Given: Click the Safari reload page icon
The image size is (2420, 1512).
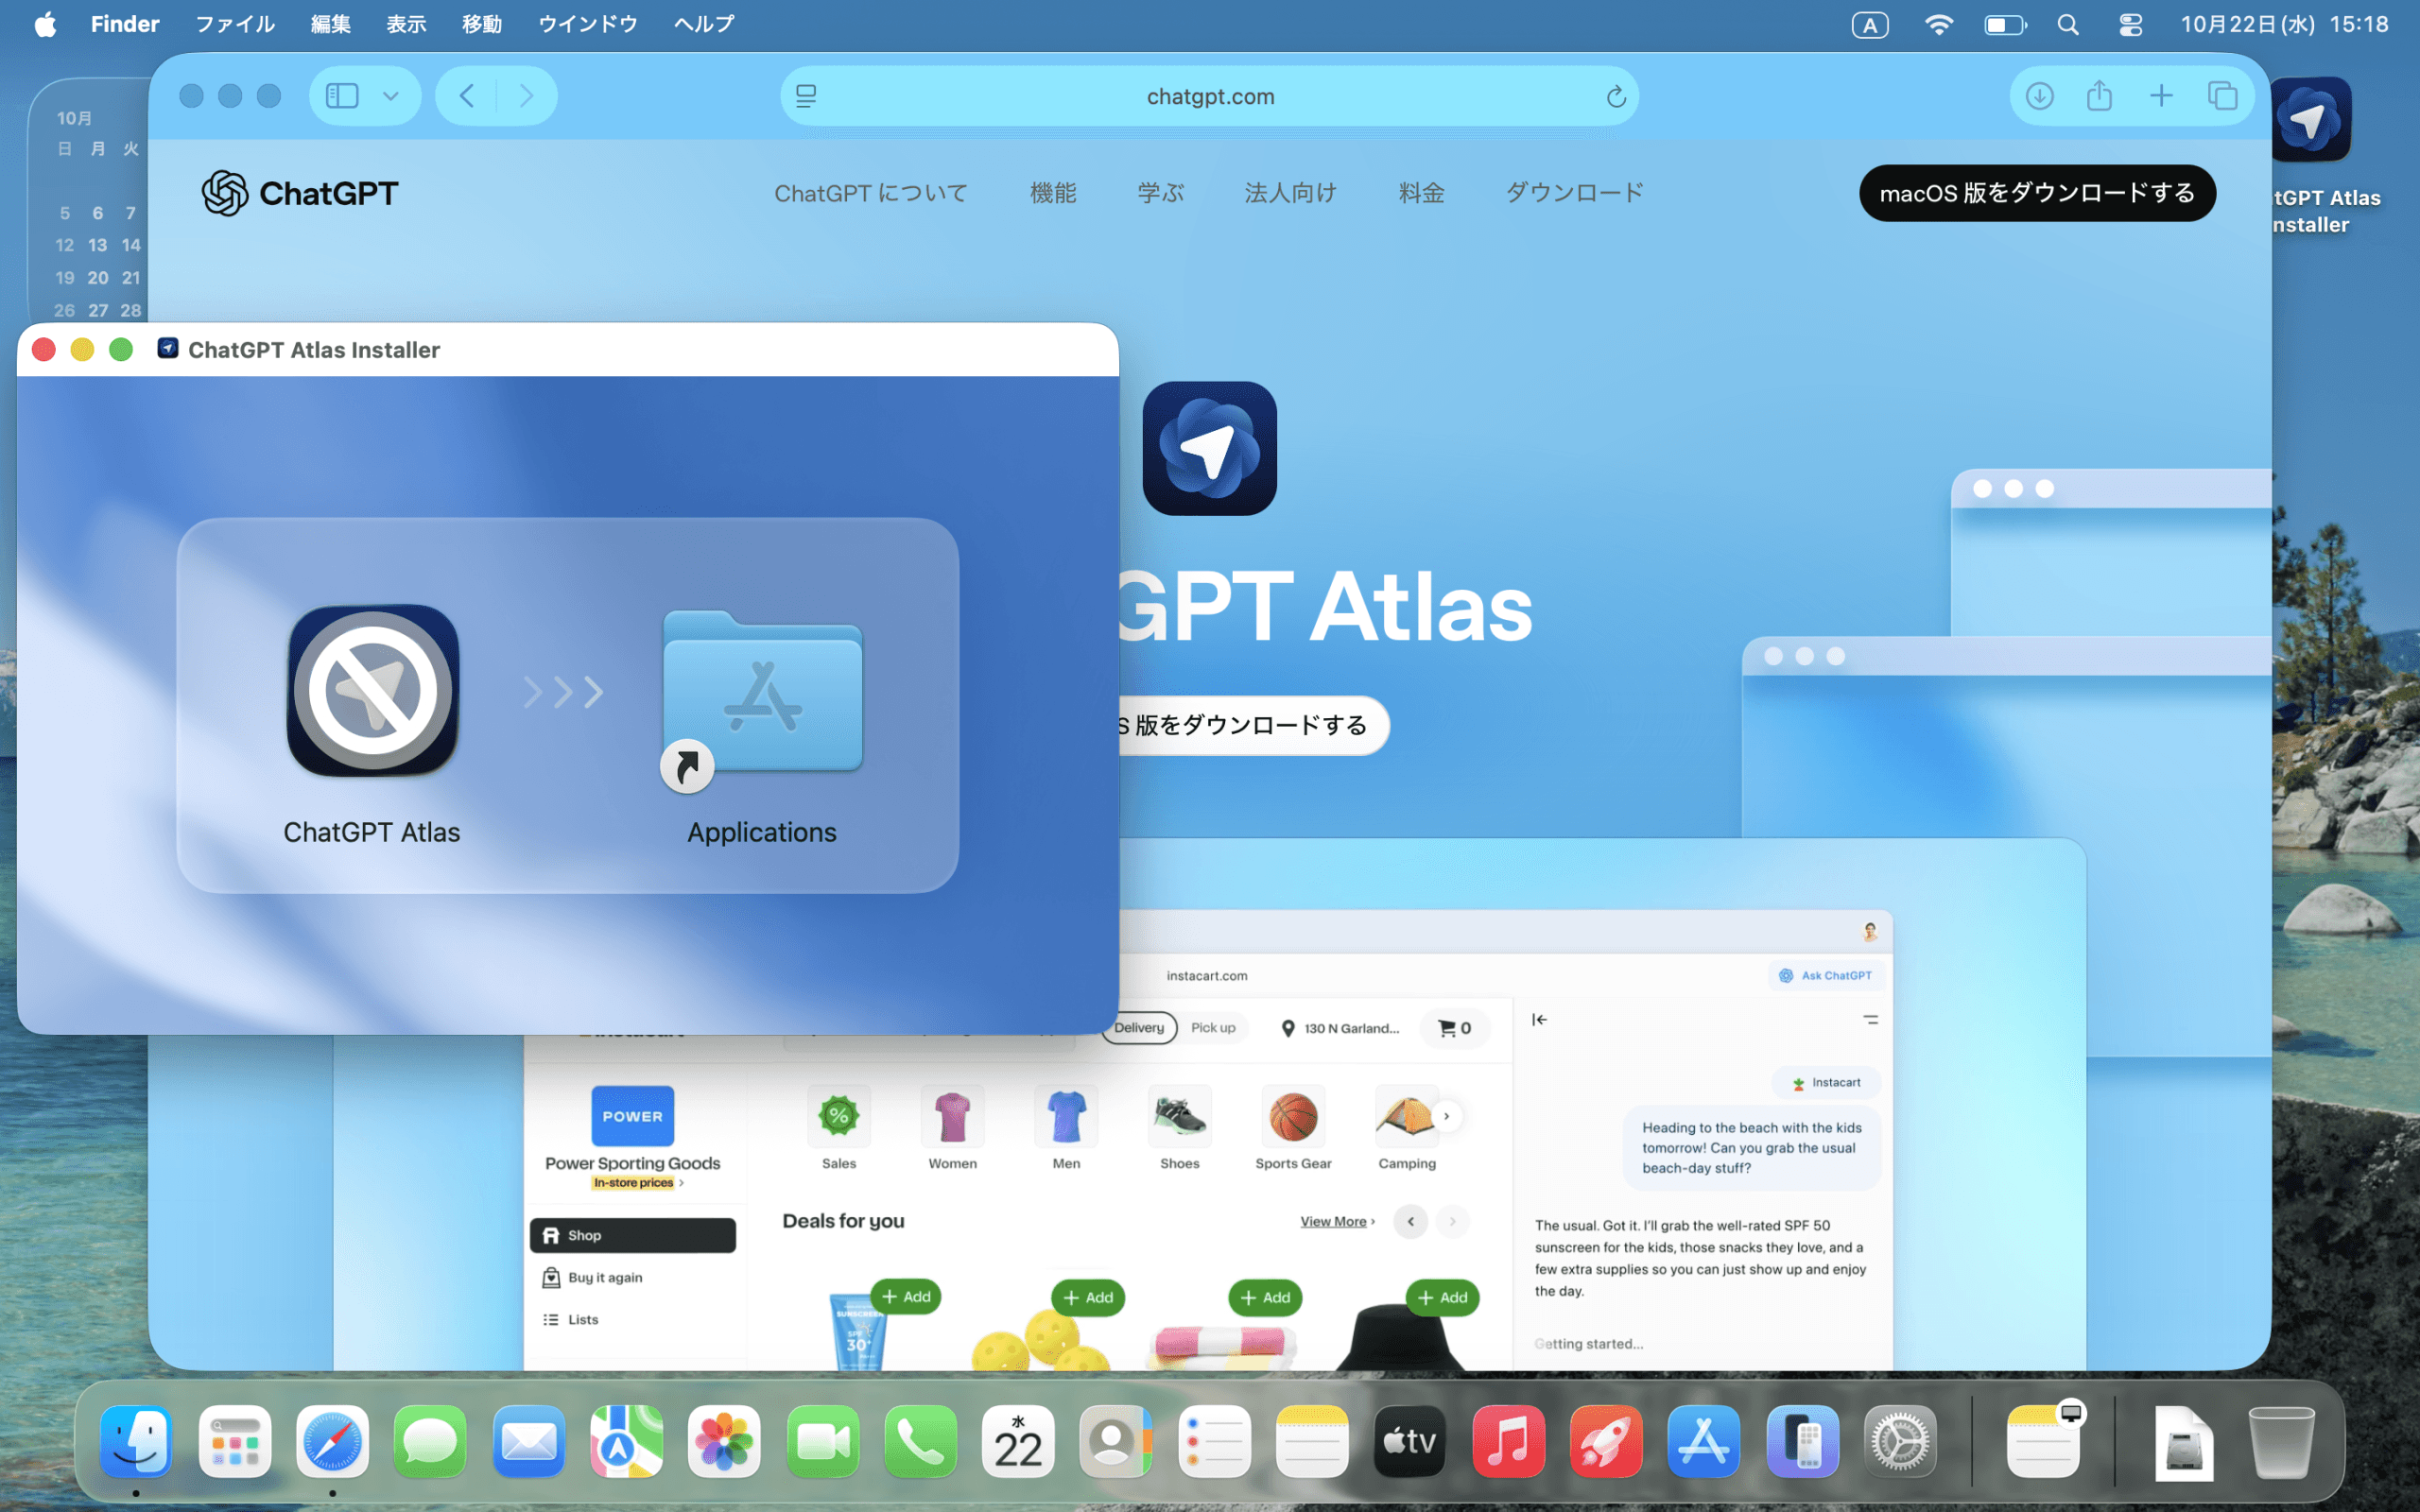Looking at the screenshot, I should [x=1615, y=97].
